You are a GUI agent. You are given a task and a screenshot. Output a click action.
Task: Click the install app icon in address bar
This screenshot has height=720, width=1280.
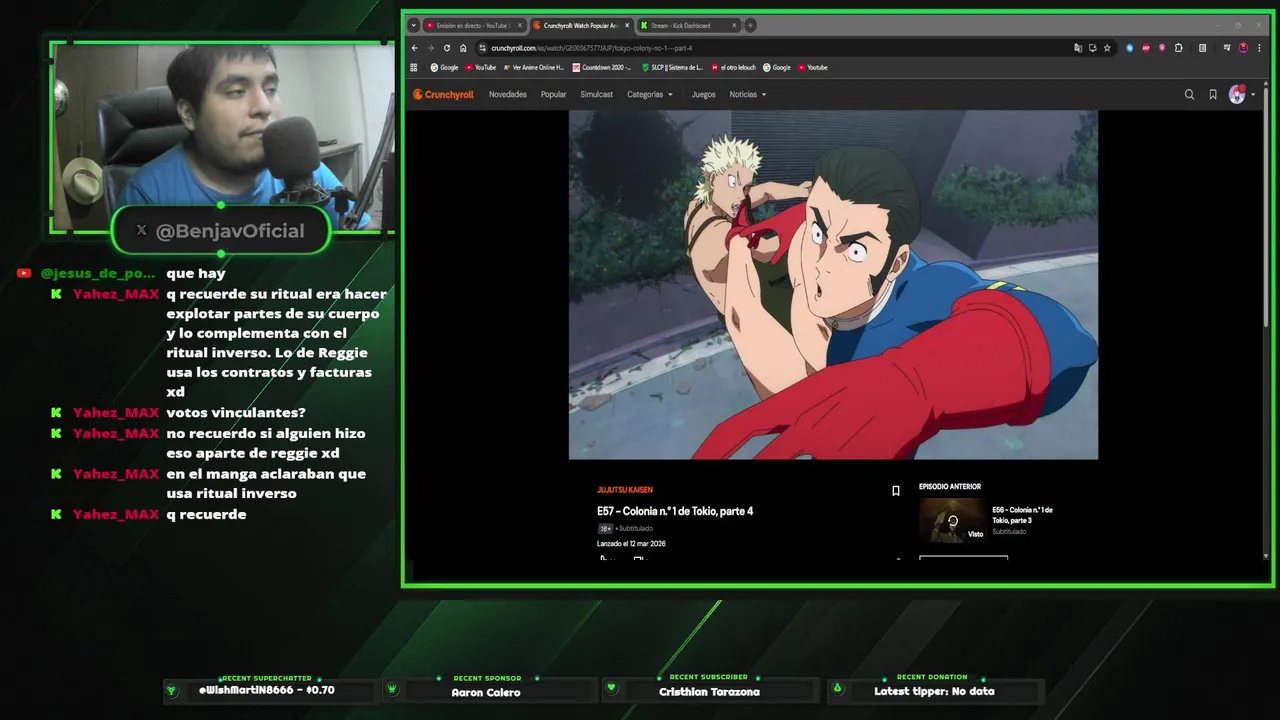tap(1092, 48)
